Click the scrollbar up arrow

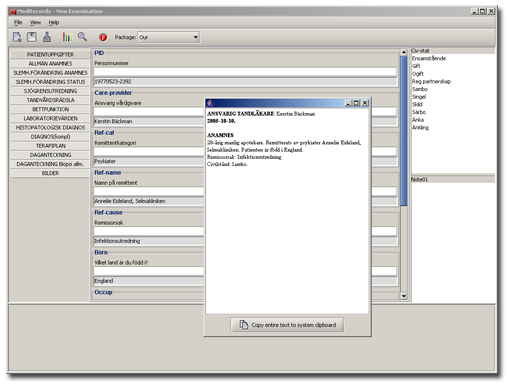click(x=404, y=52)
